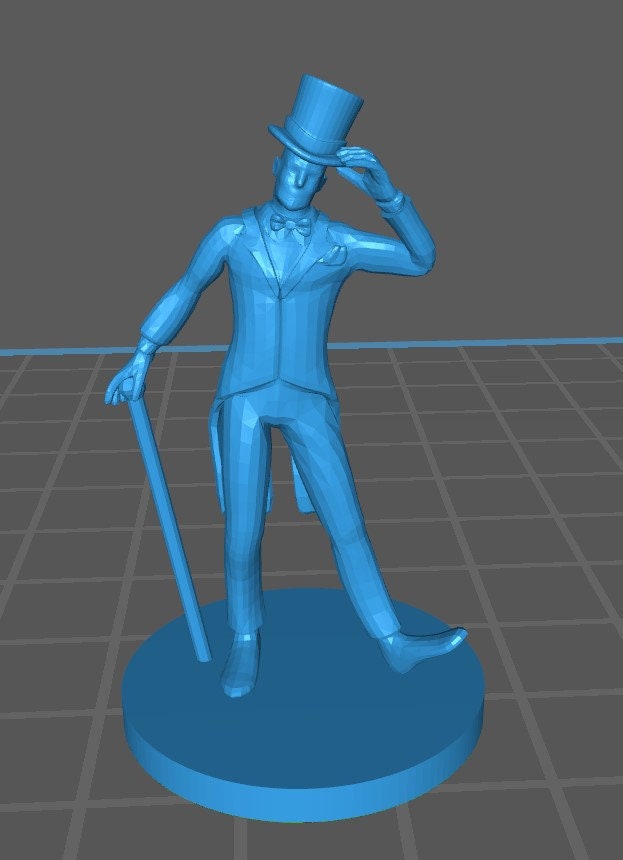623x860 pixels.
Task: Select the shirt cuff on raised wrist
Action: 391,202
